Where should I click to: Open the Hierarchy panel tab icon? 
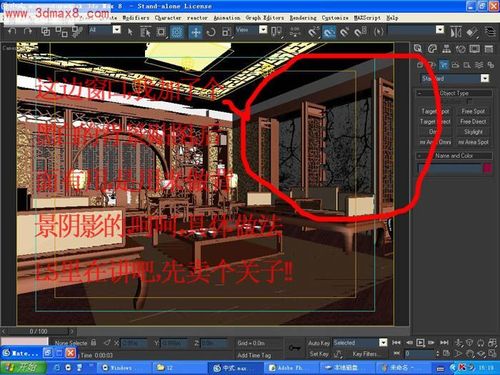coord(446,49)
